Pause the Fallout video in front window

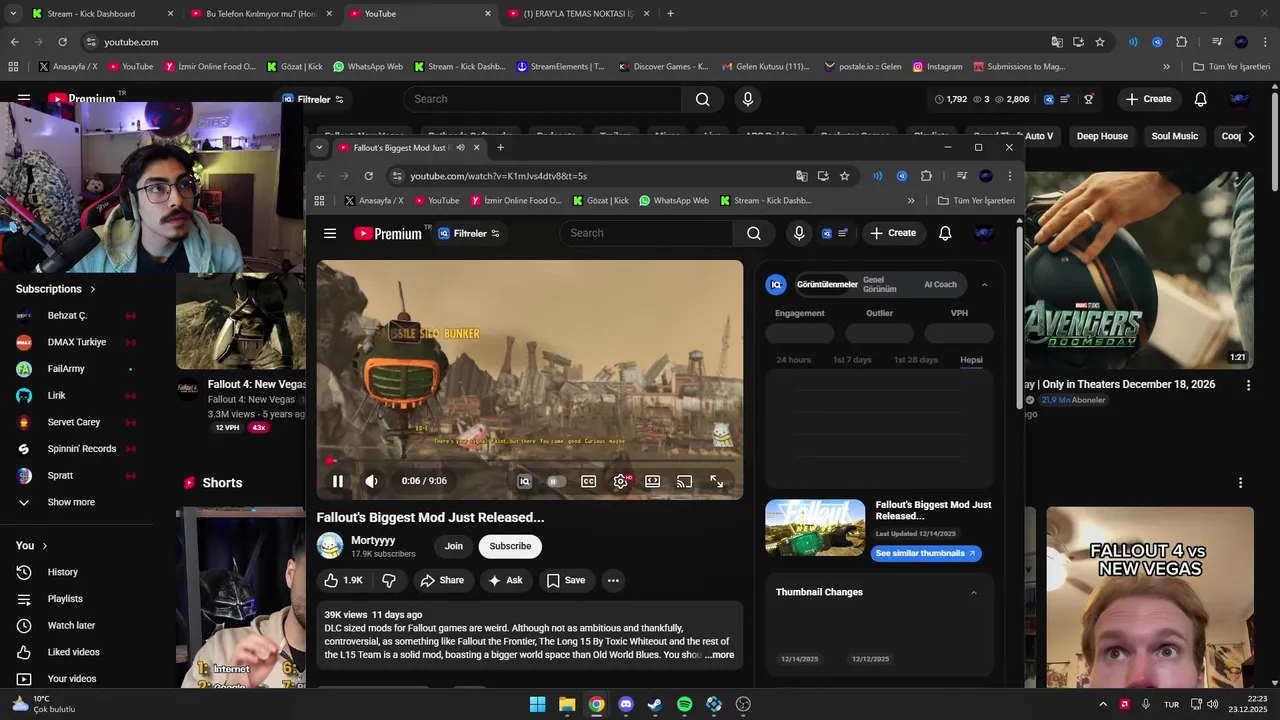338,481
